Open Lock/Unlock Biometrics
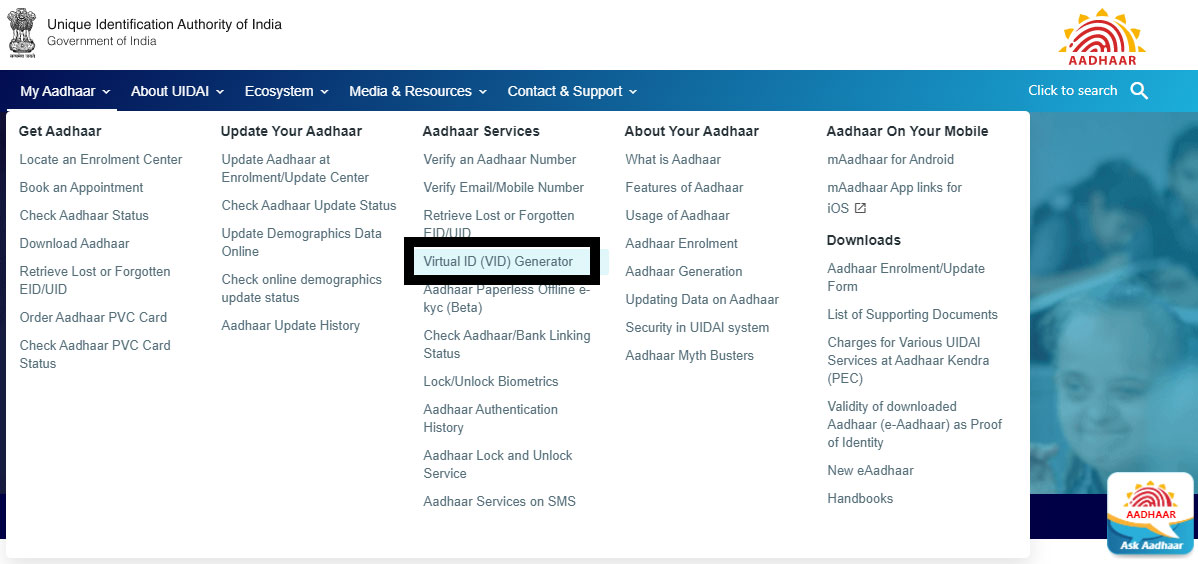The image size is (1198, 564). 491,381
